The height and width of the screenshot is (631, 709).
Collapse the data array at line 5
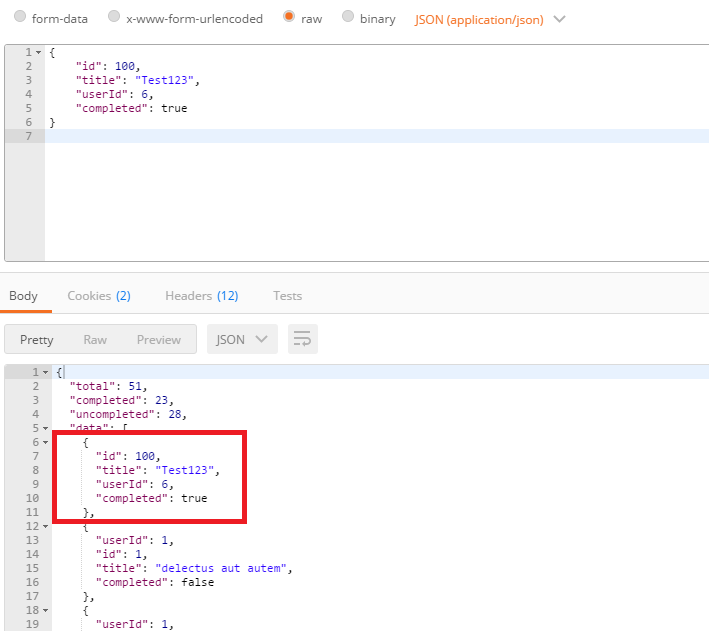[x=45, y=428]
